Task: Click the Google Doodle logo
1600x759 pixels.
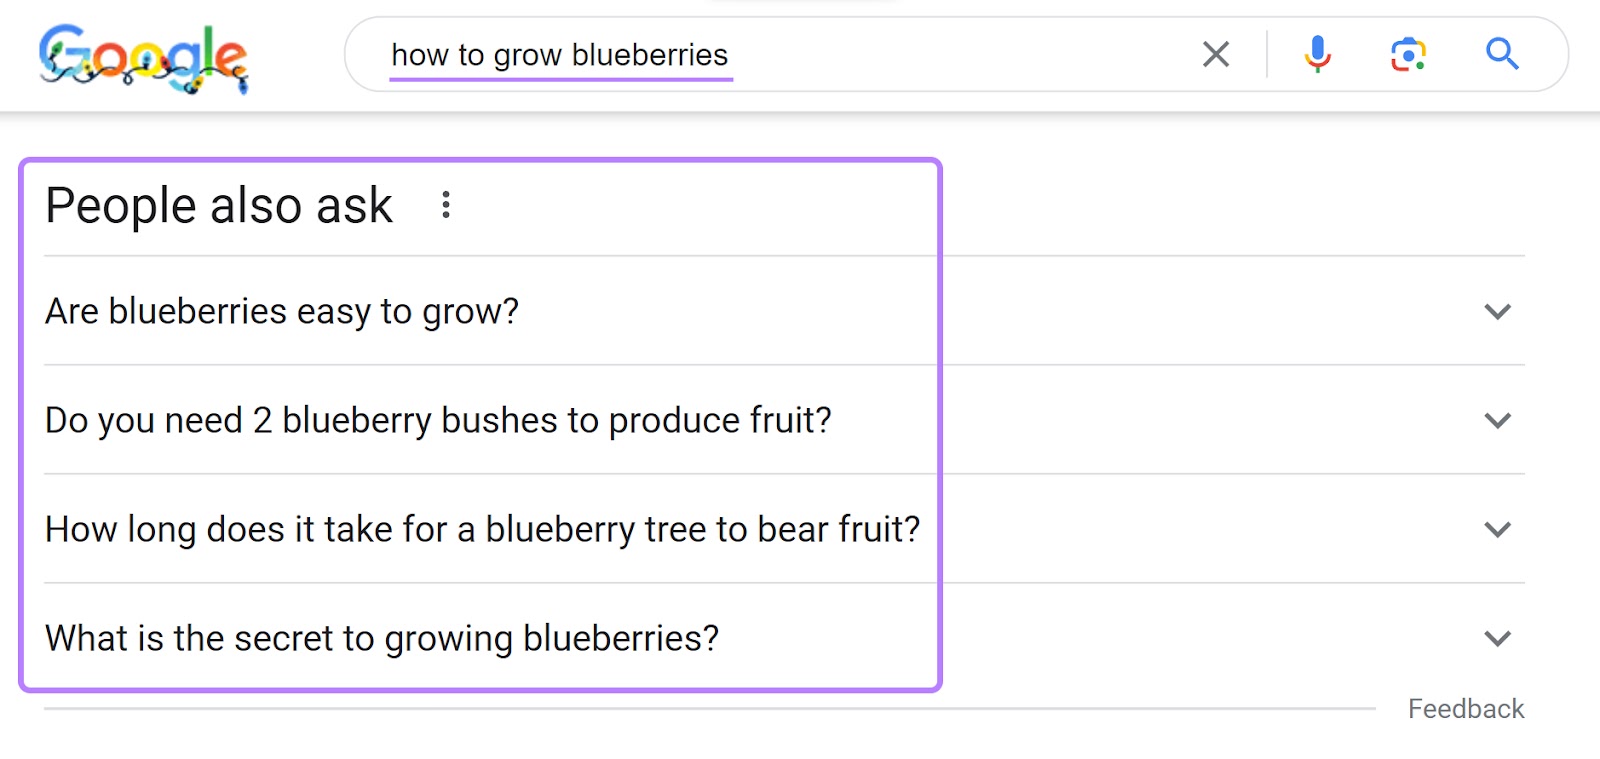Action: [x=143, y=57]
